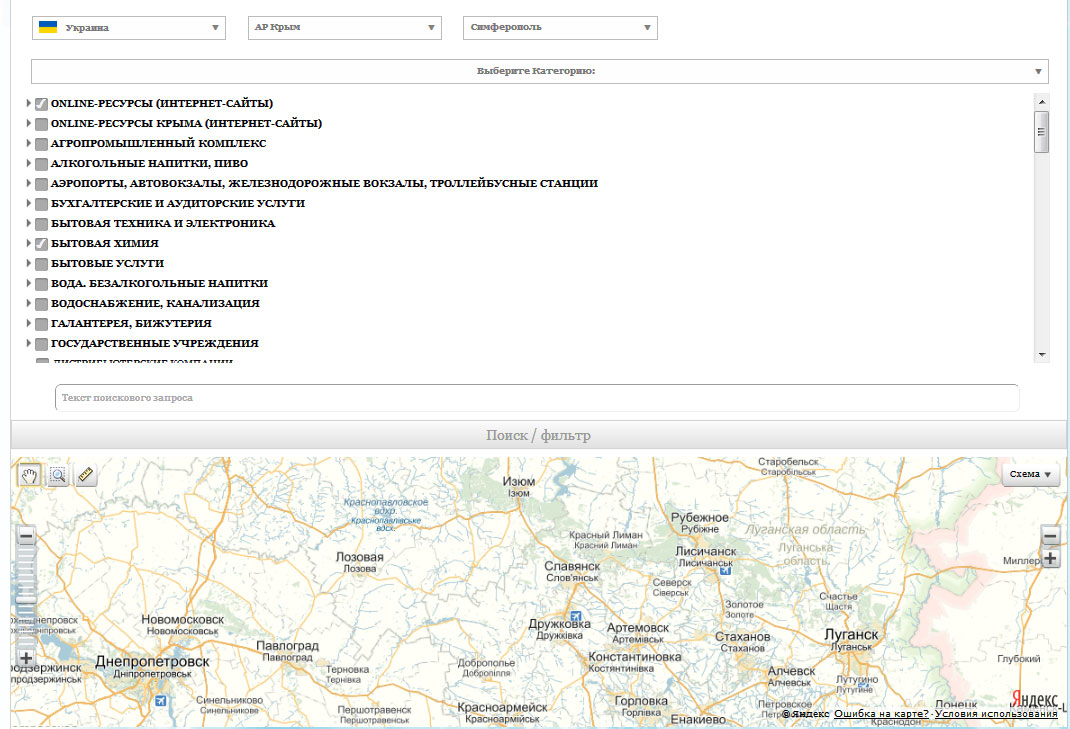
Task: Click the category list scrollbar thumb
Action: pos(1041,132)
